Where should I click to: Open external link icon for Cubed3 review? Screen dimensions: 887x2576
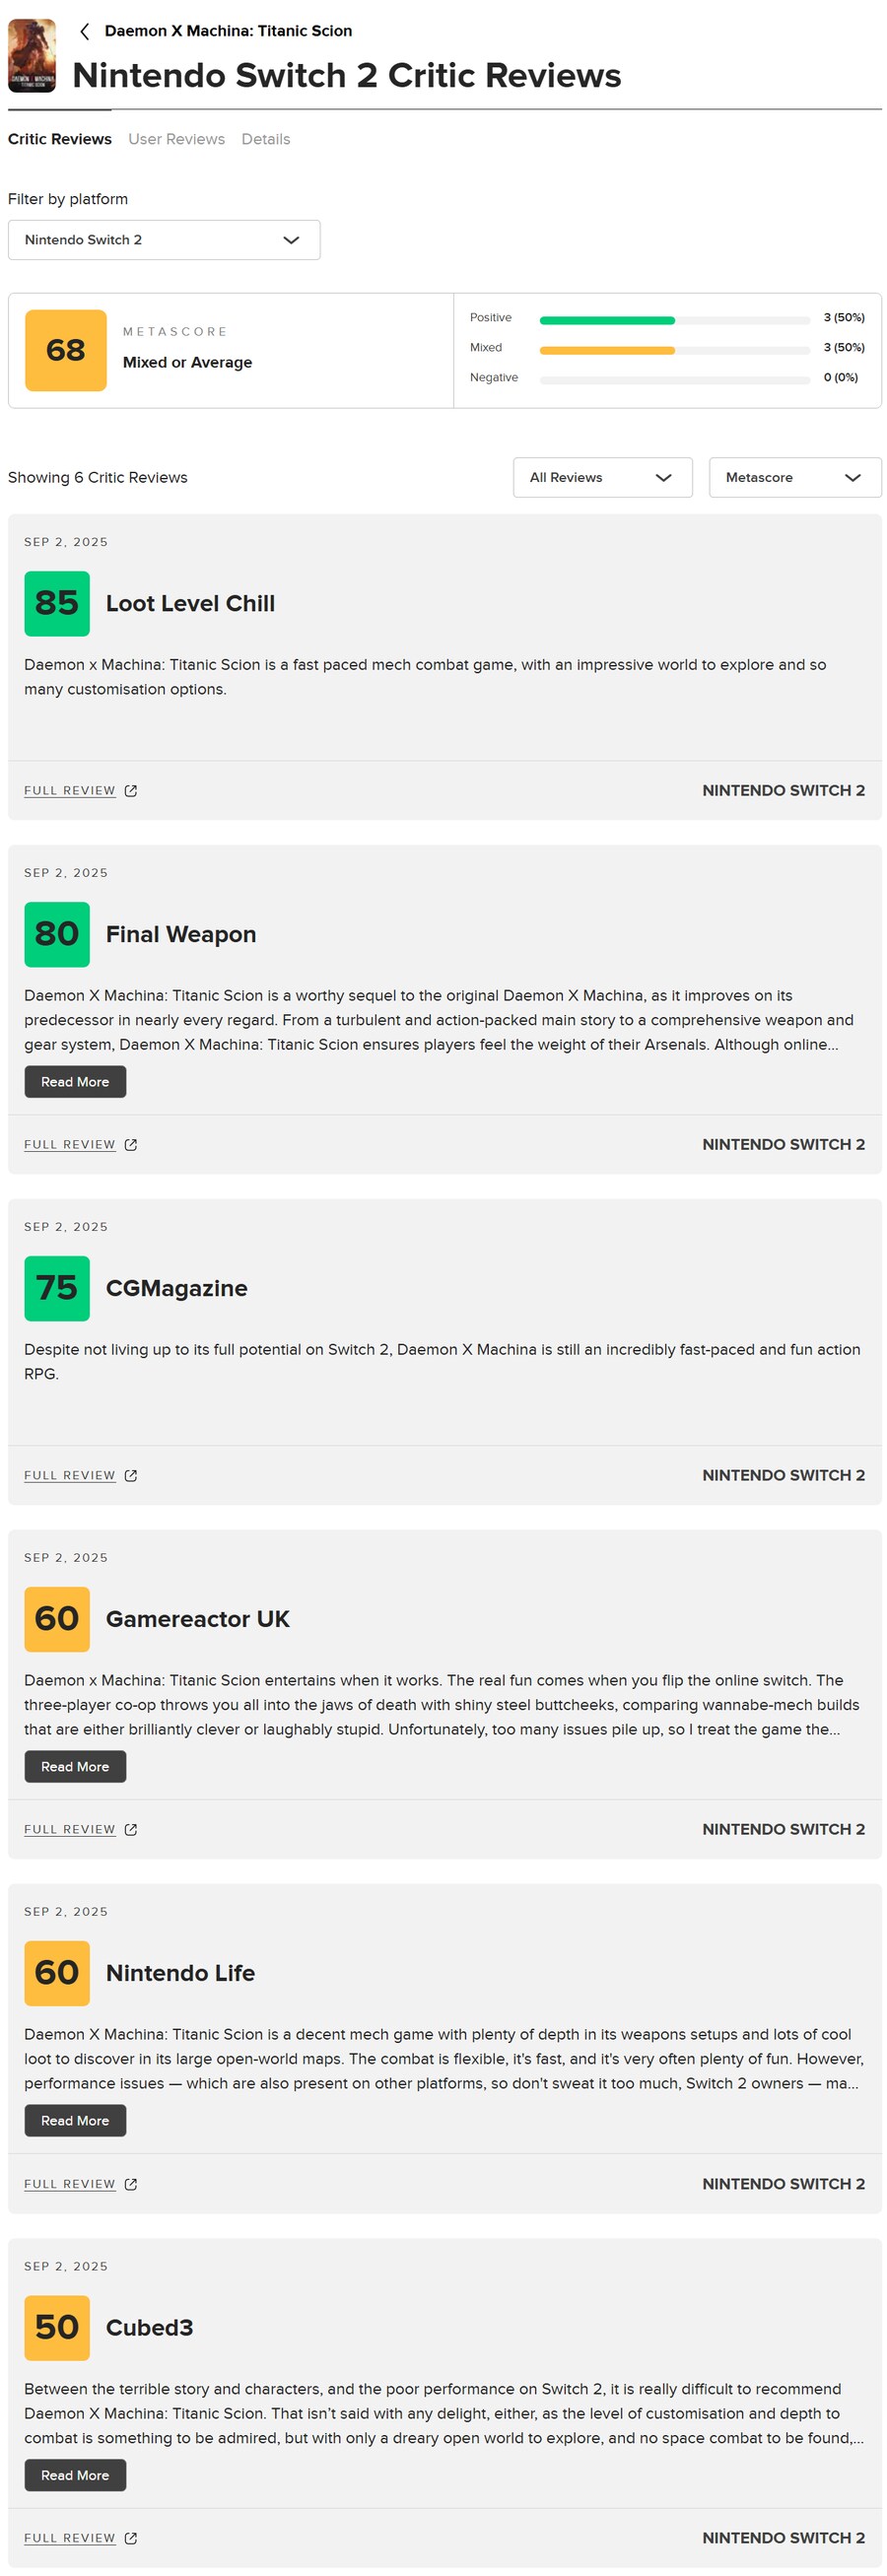coord(131,2538)
